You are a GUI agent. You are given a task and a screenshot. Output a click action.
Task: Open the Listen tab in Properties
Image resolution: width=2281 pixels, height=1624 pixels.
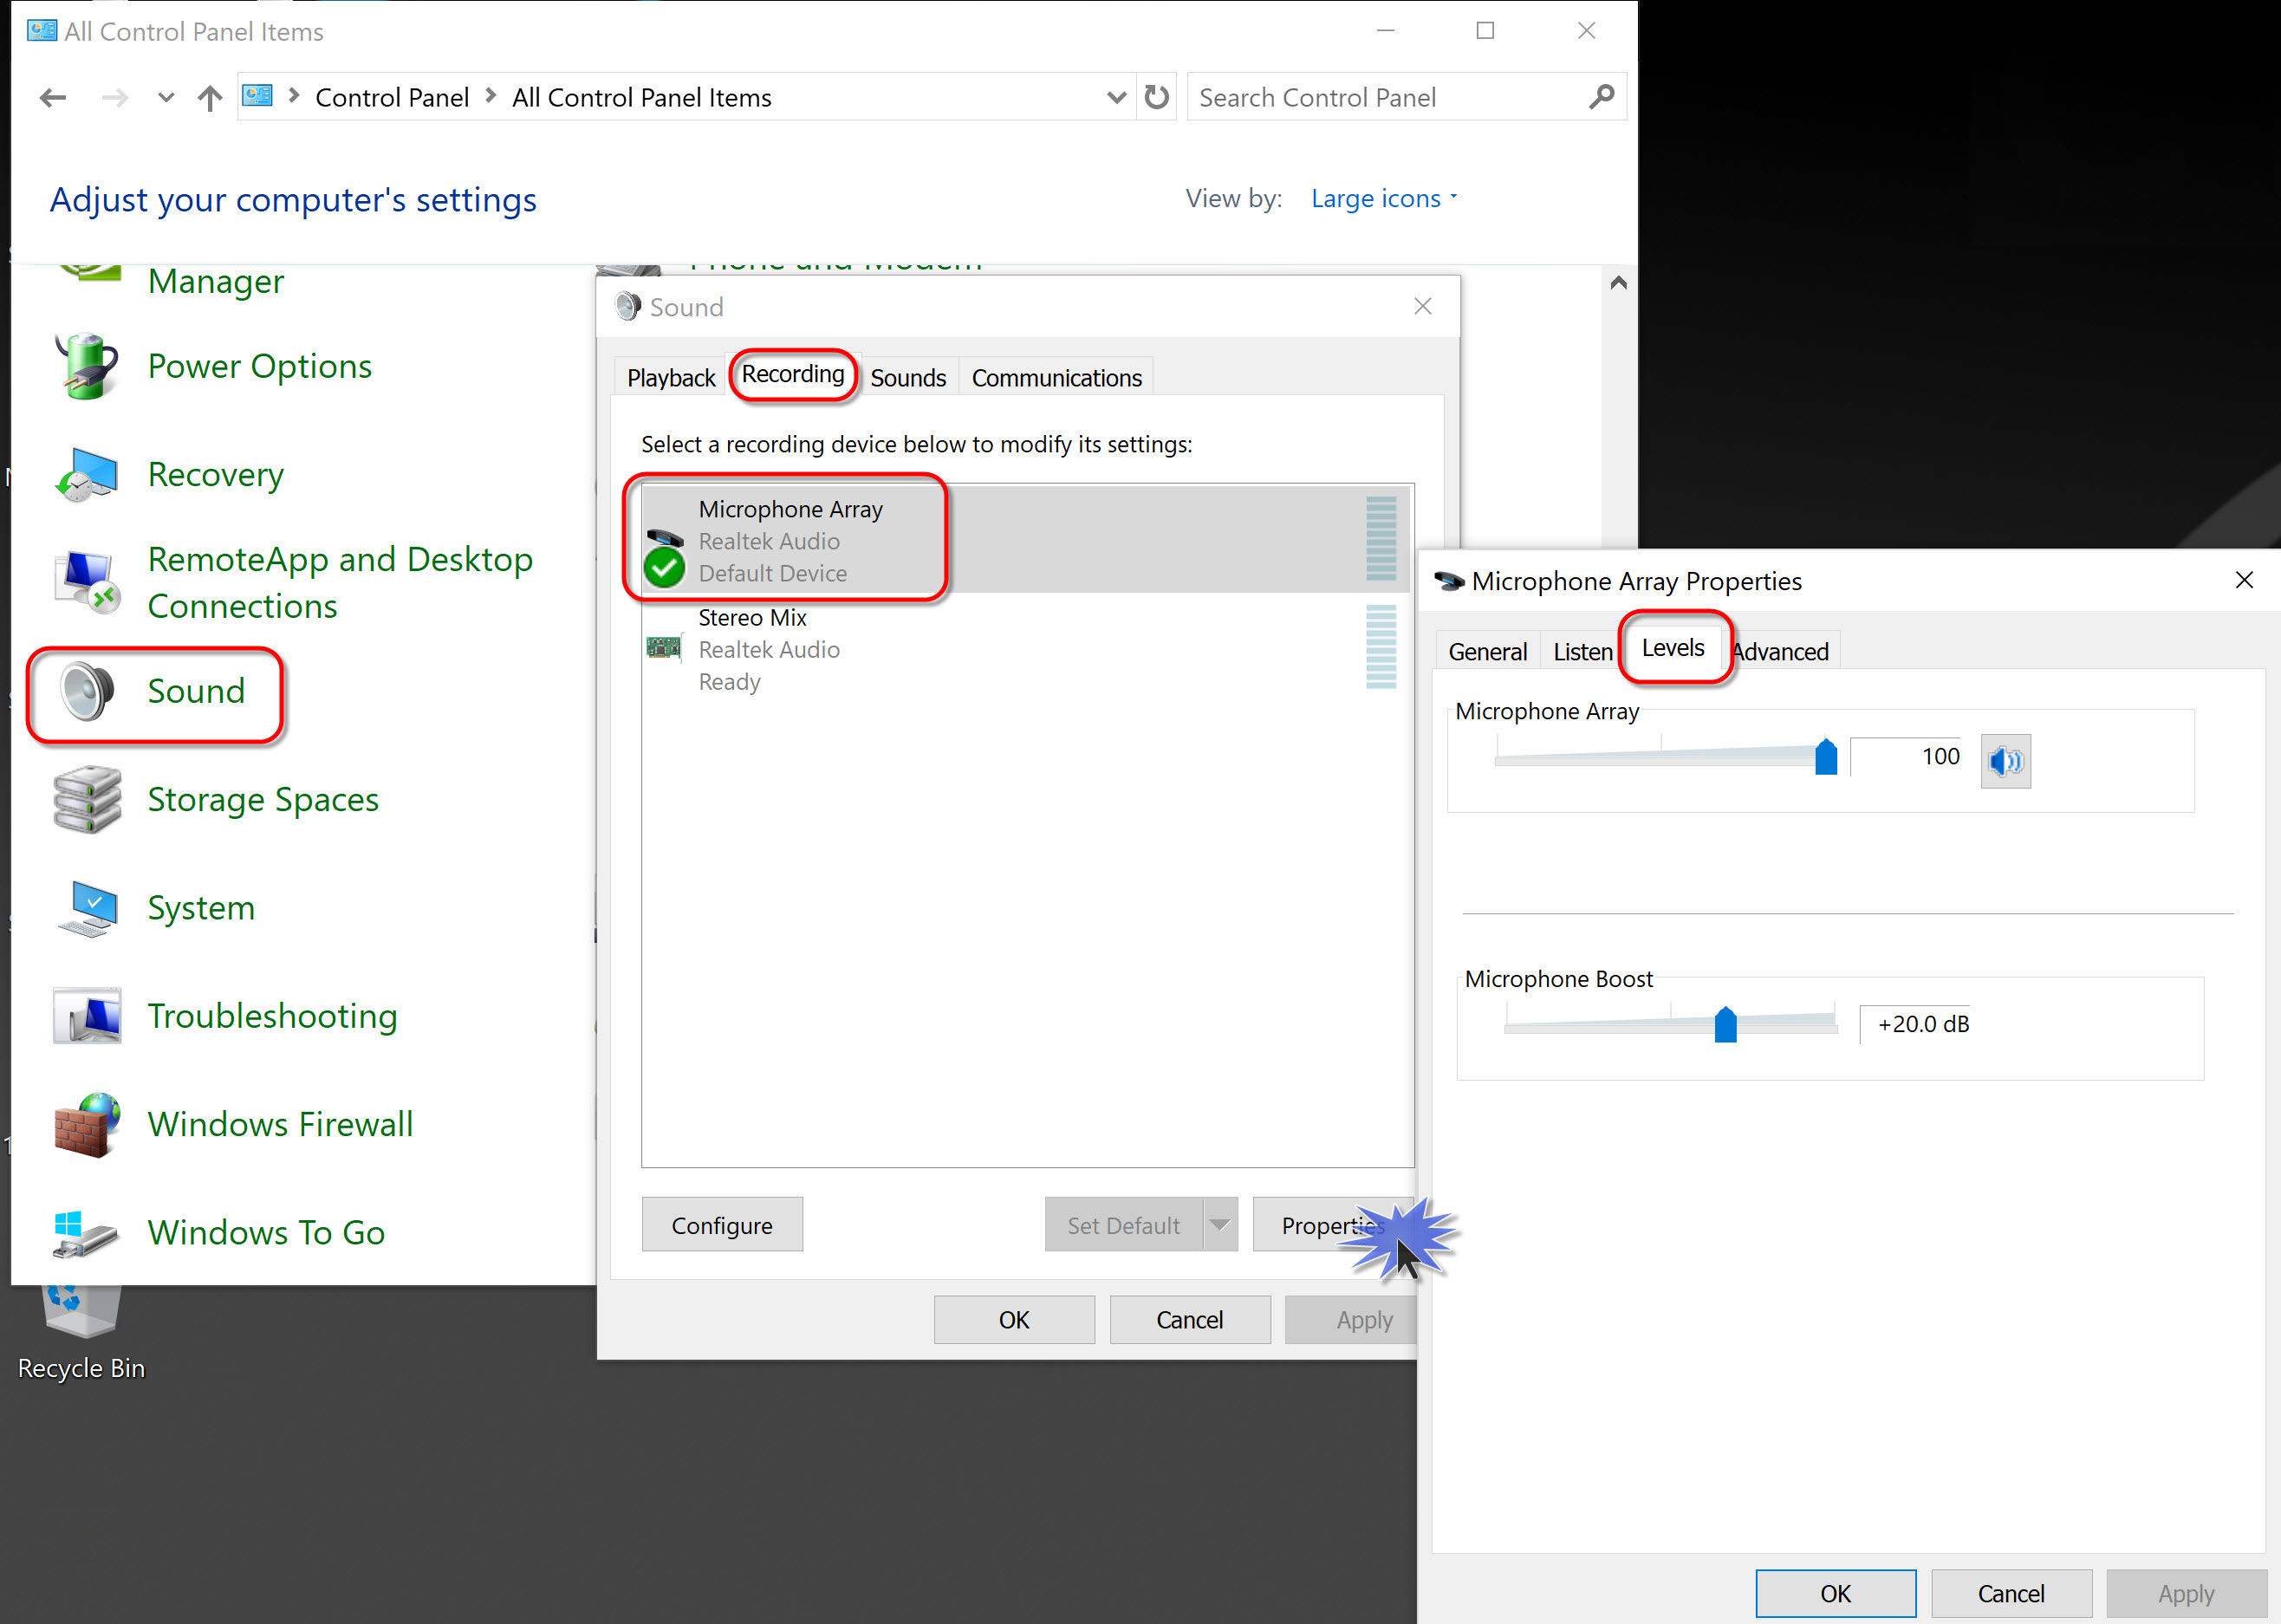pyautogui.click(x=1582, y=652)
